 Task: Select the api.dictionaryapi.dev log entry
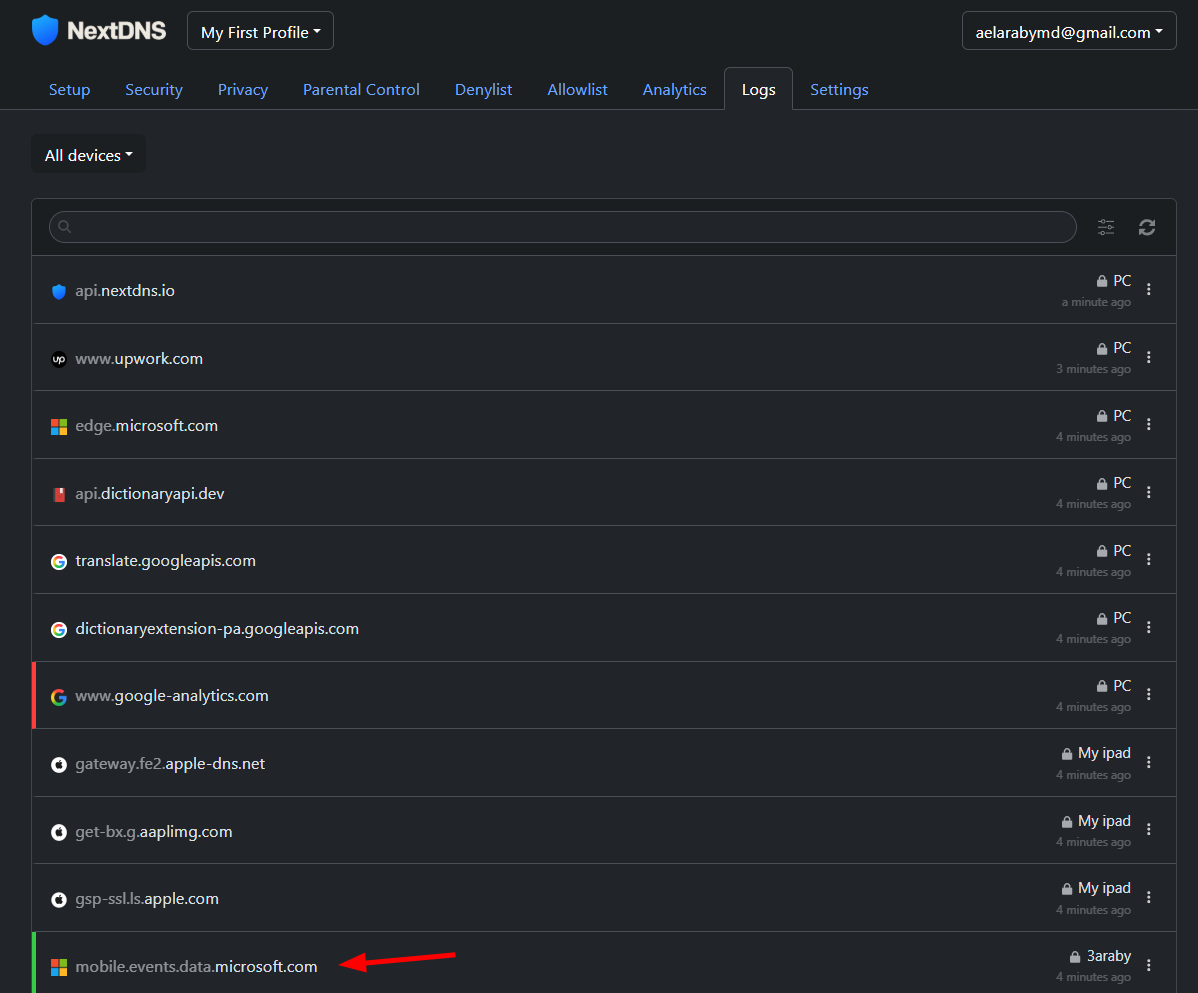coord(150,494)
